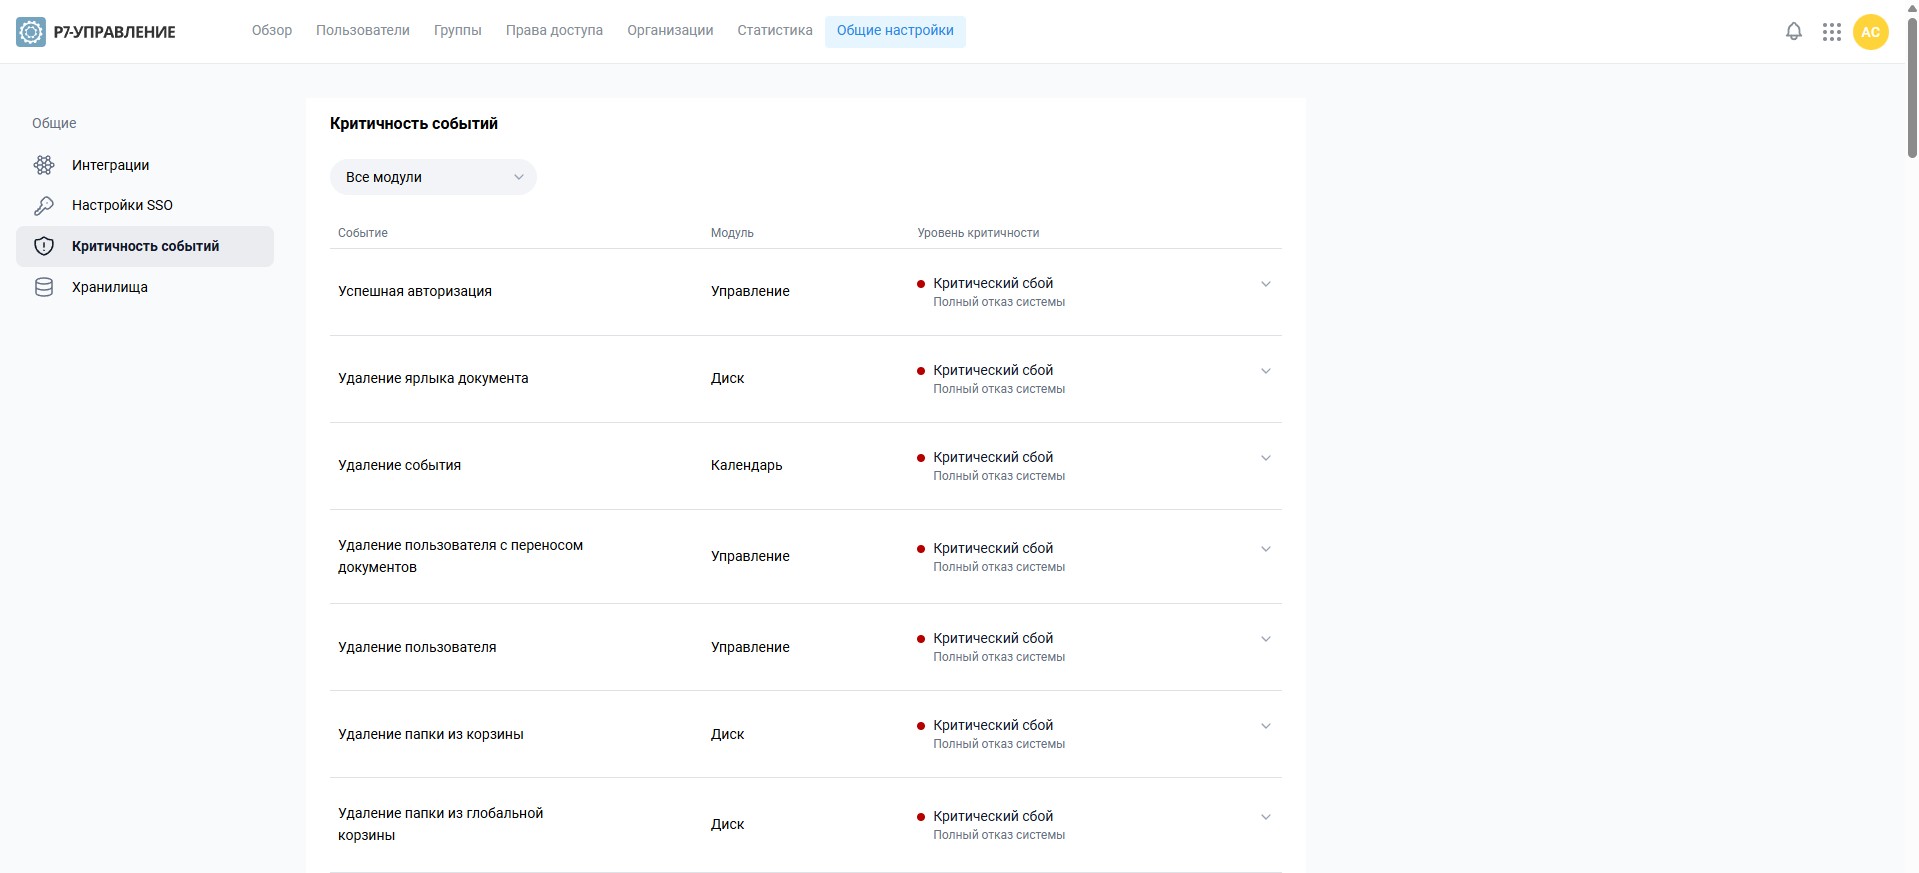Open the Права доступа tab
Image resolution: width=1919 pixels, height=873 pixels.
[554, 31]
